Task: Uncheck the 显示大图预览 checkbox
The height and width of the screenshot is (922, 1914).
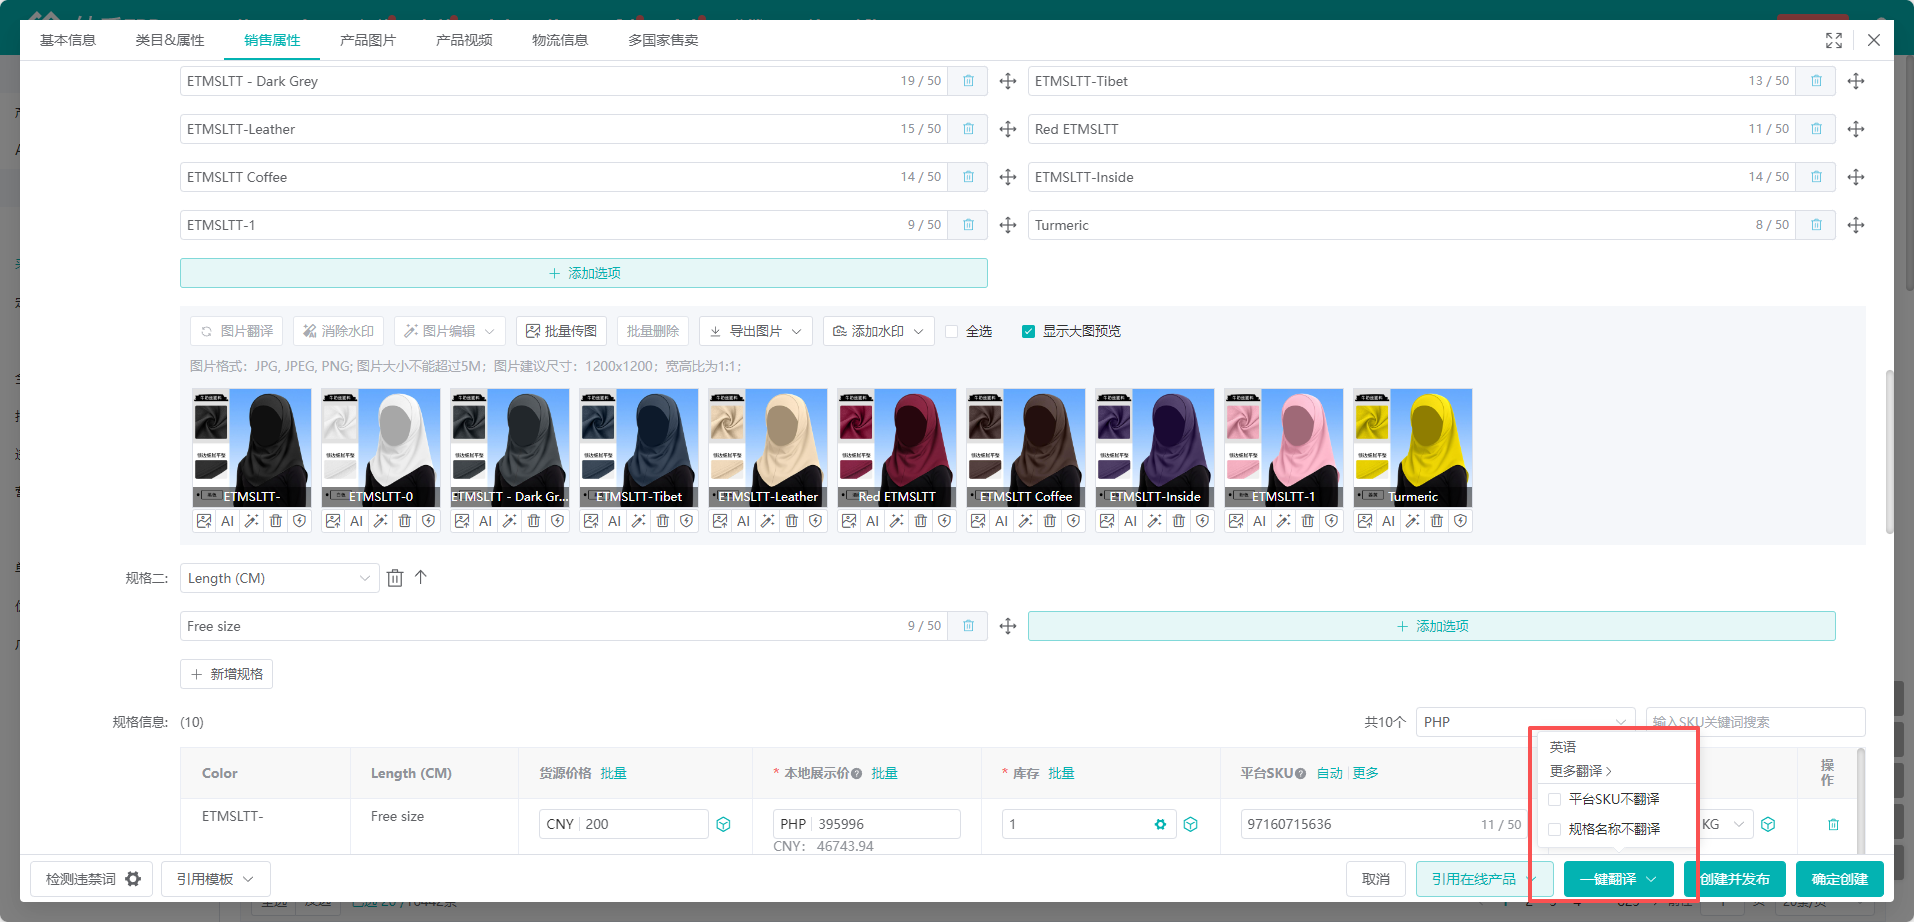Action: pyautogui.click(x=1028, y=332)
